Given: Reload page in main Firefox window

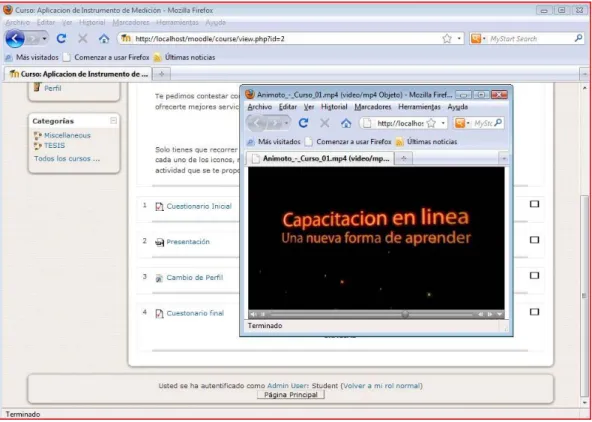Looking at the screenshot, I should click(x=61, y=39).
